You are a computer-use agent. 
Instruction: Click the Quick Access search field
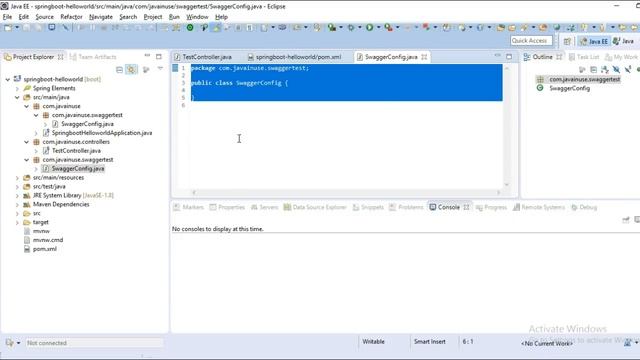tap(531, 41)
